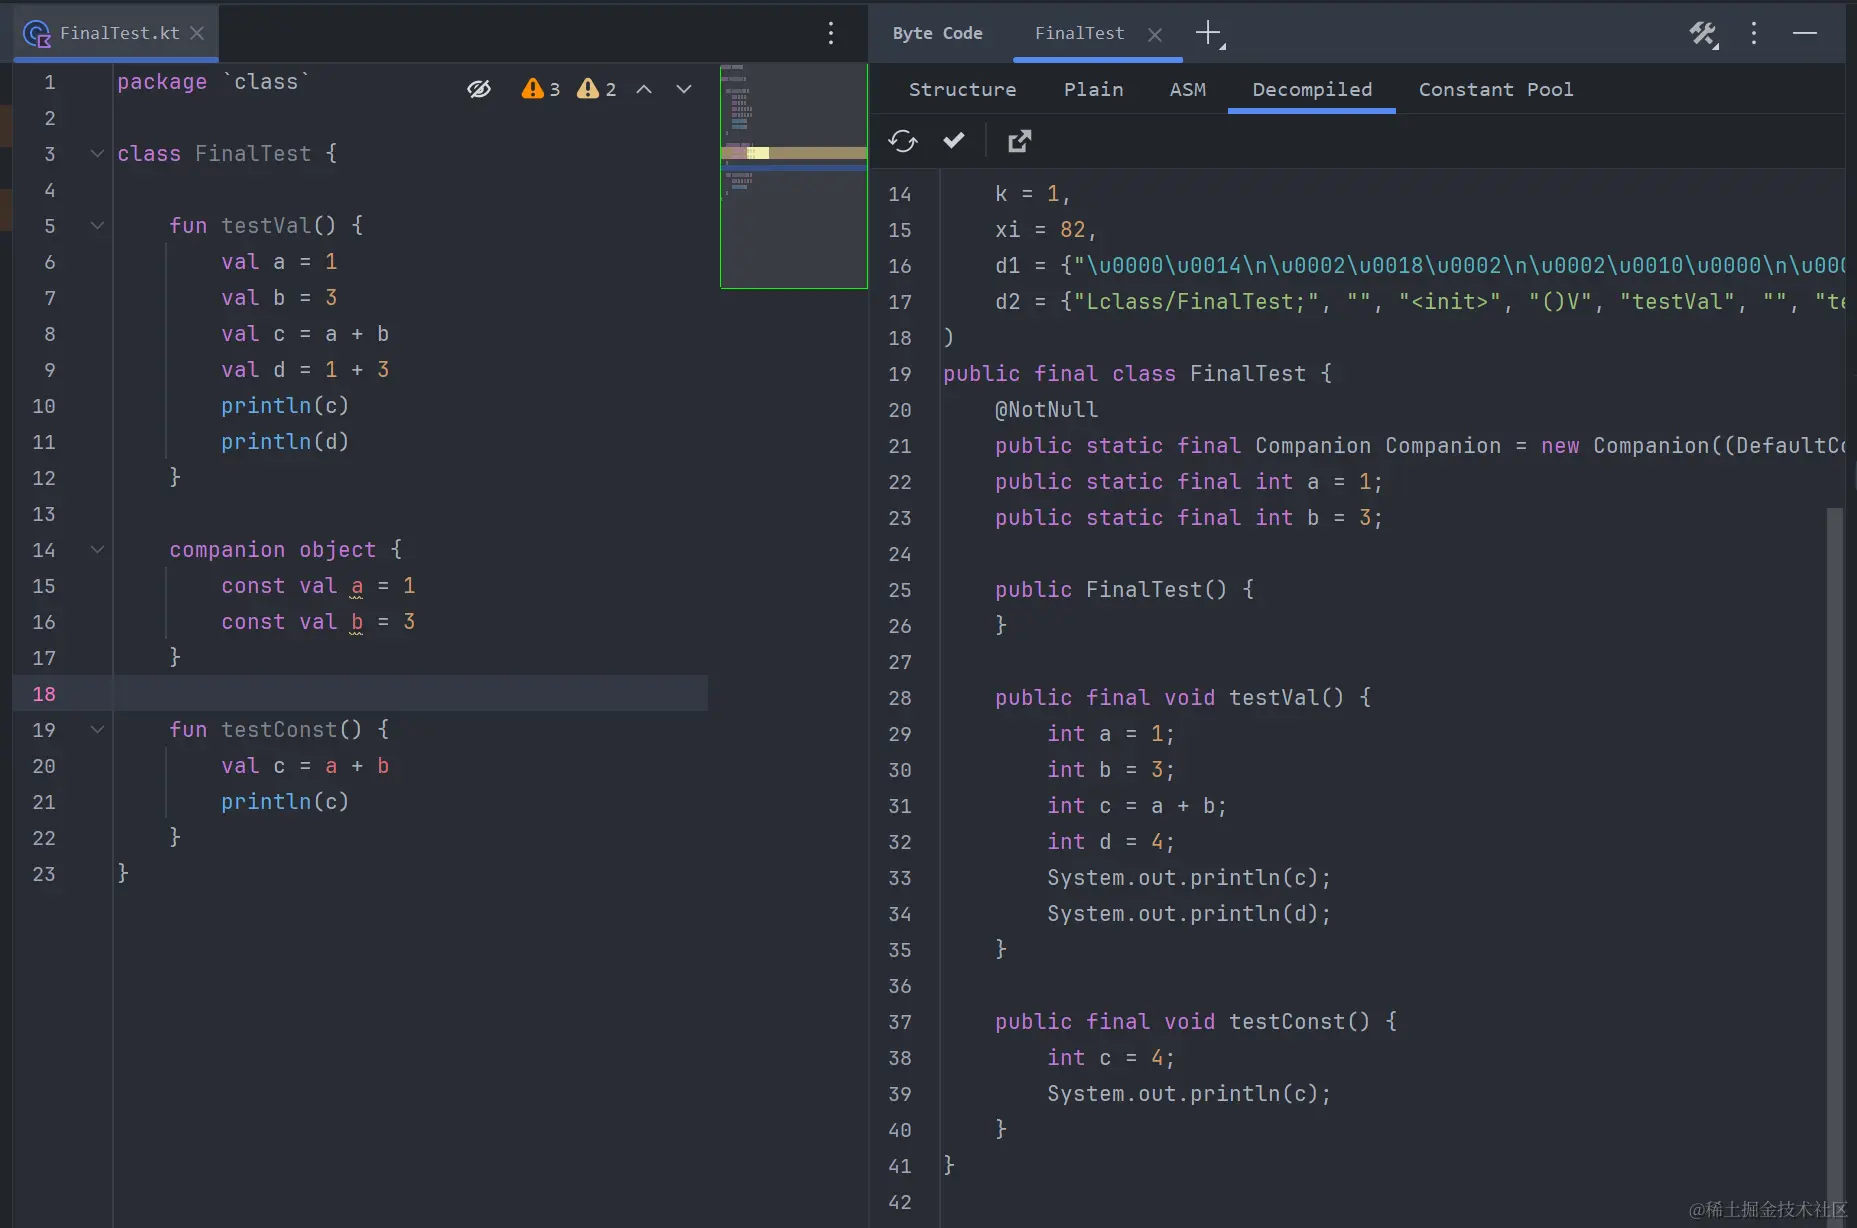The height and width of the screenshot is (1228, 1857).
Task: Toggle the inspections eye visibility icon
Action: coord(479,89)
